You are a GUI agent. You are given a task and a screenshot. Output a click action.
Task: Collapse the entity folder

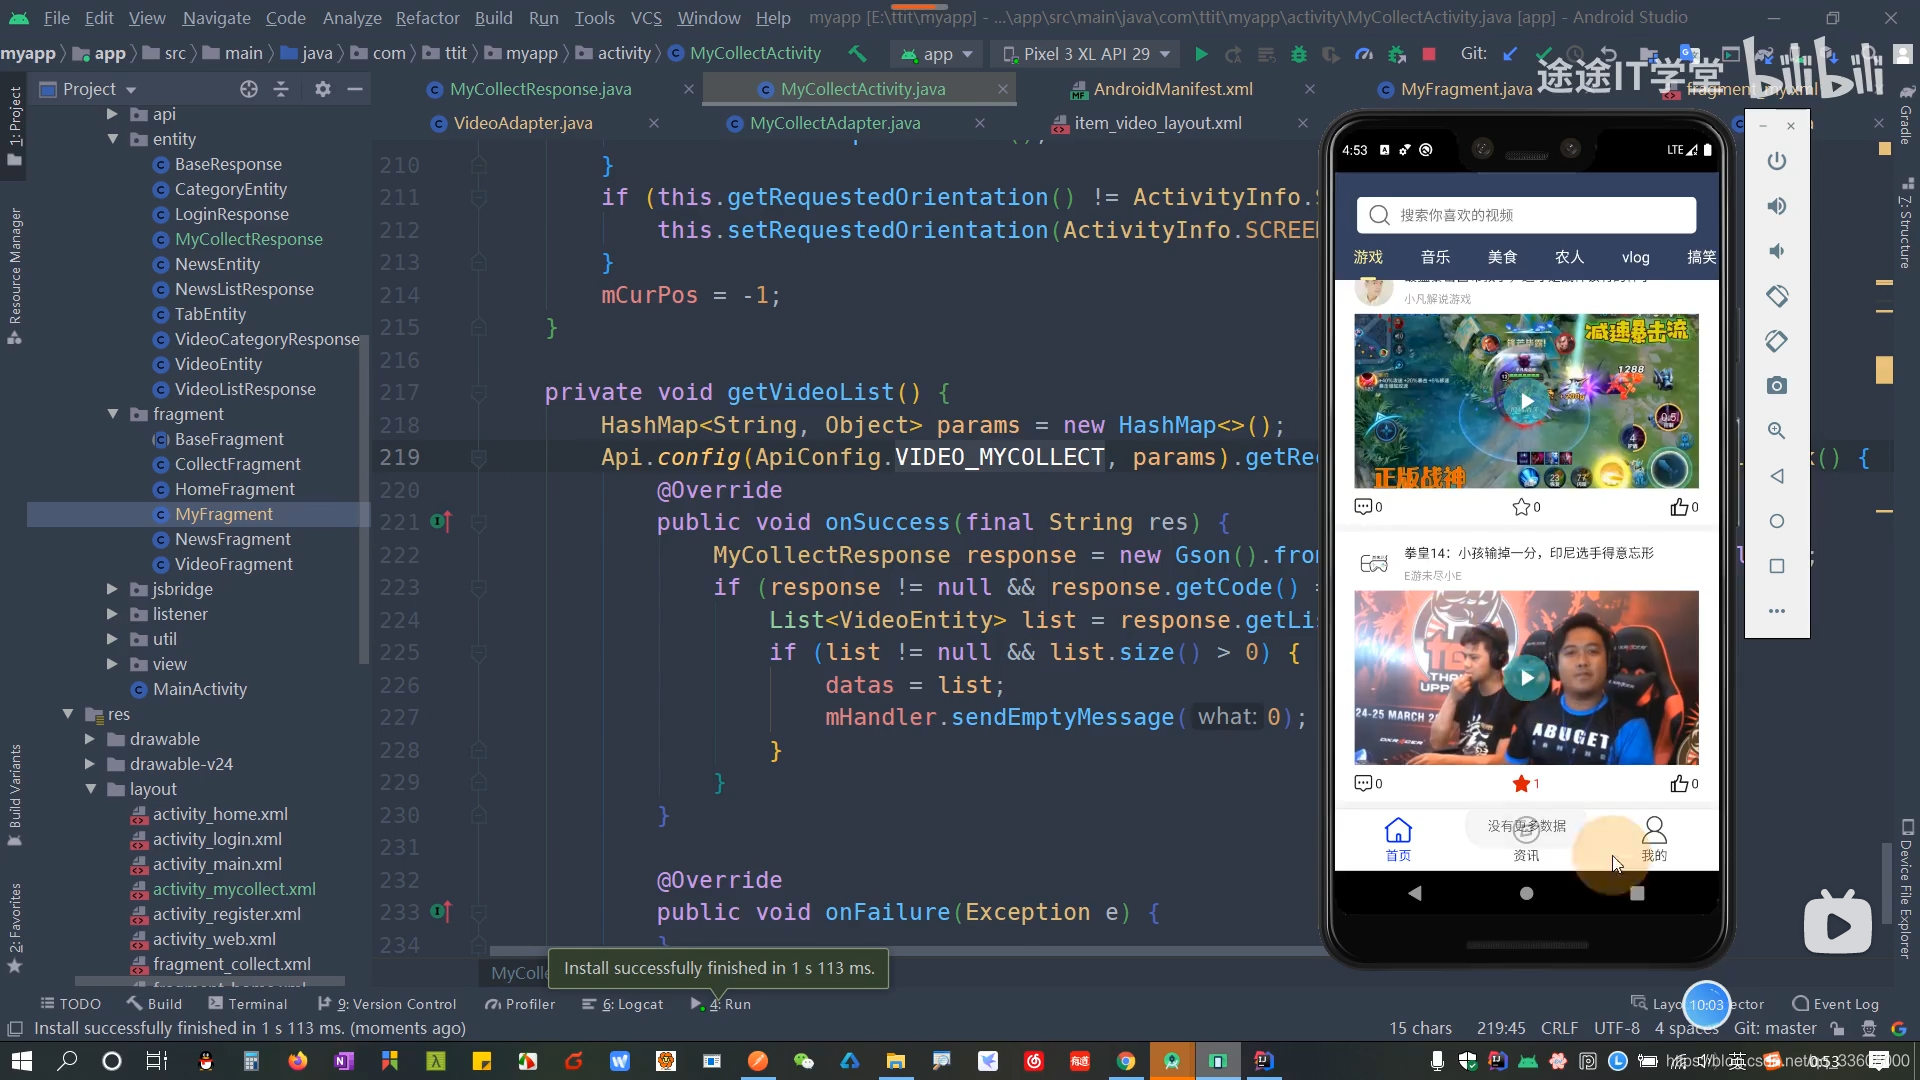[112, 139]
